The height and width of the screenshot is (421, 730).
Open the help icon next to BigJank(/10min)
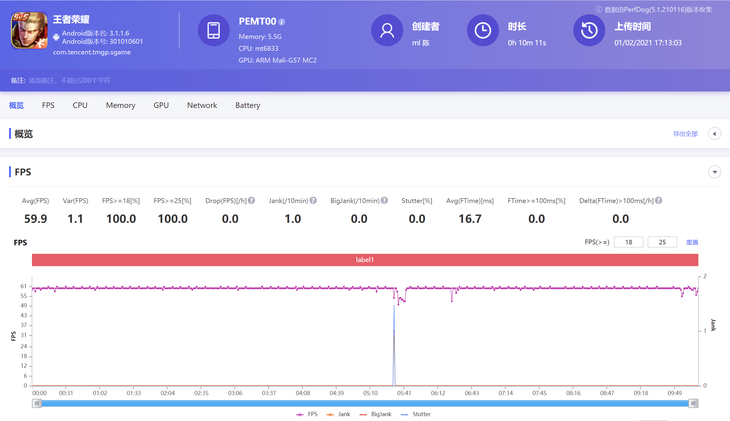pyautogui.click(x=383, y=200)
